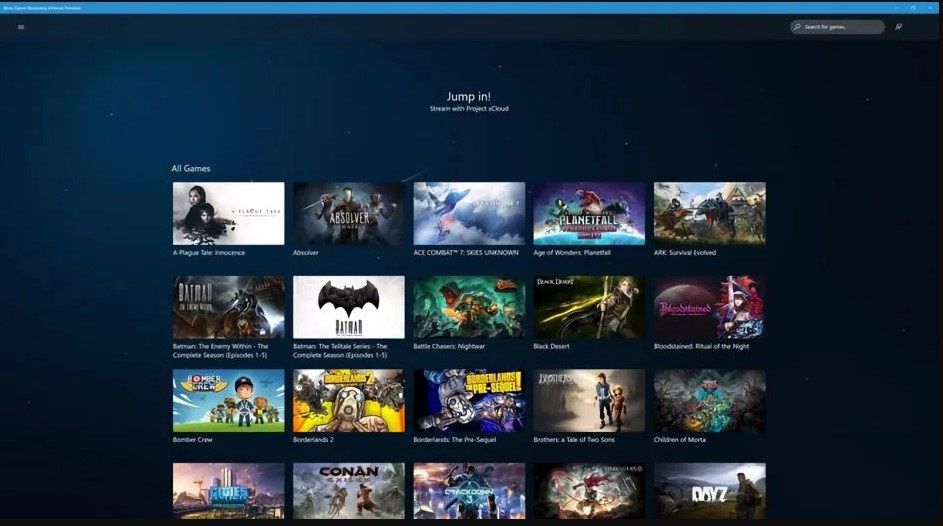Click 'Stream with Project xCloud' subtitle
943x526 pixels.
pyautogui.click(x=469, y=109)
